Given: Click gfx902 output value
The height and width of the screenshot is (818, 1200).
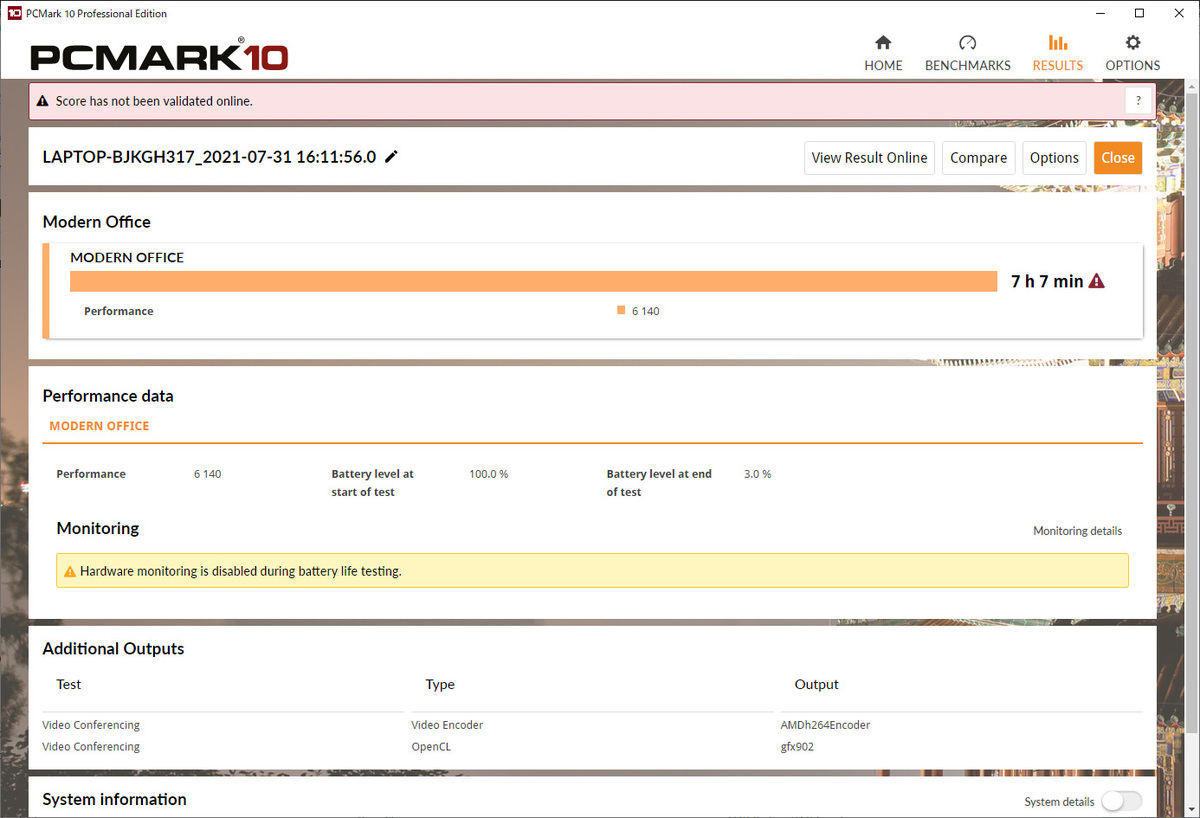Looking at the screenshot, I should tap(797, 747).
